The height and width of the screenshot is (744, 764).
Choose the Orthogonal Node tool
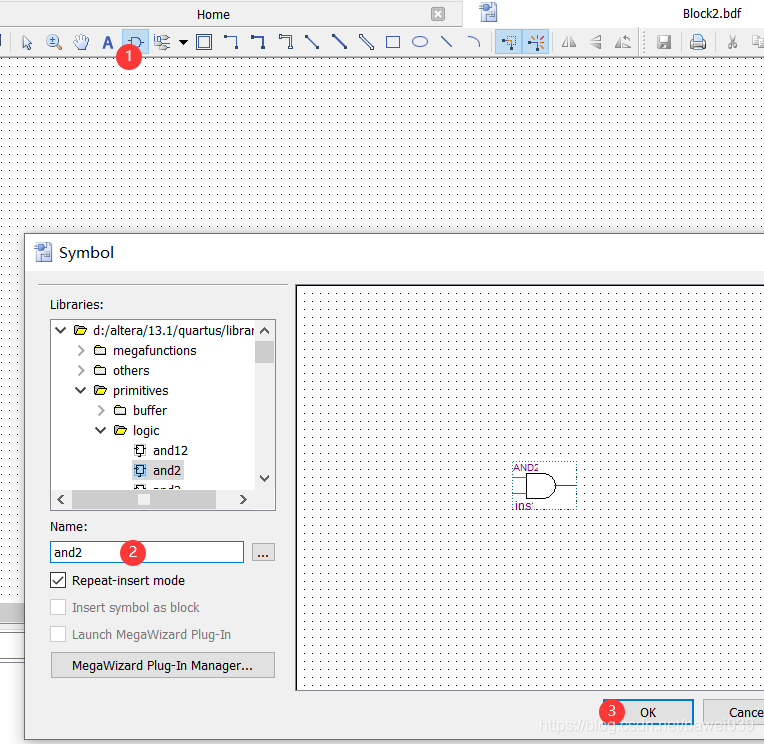[x=231, y=42]
